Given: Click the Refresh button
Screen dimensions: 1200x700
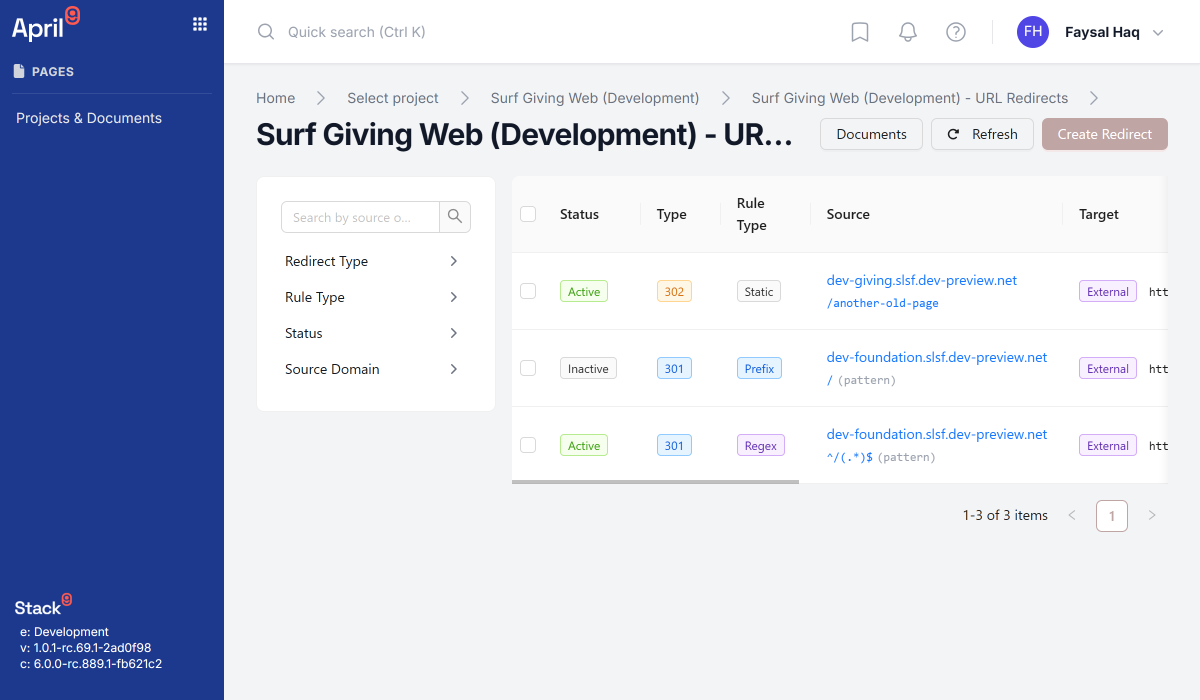Looking at the screenshot, I should pyautogui.click(x=982, y=134).
